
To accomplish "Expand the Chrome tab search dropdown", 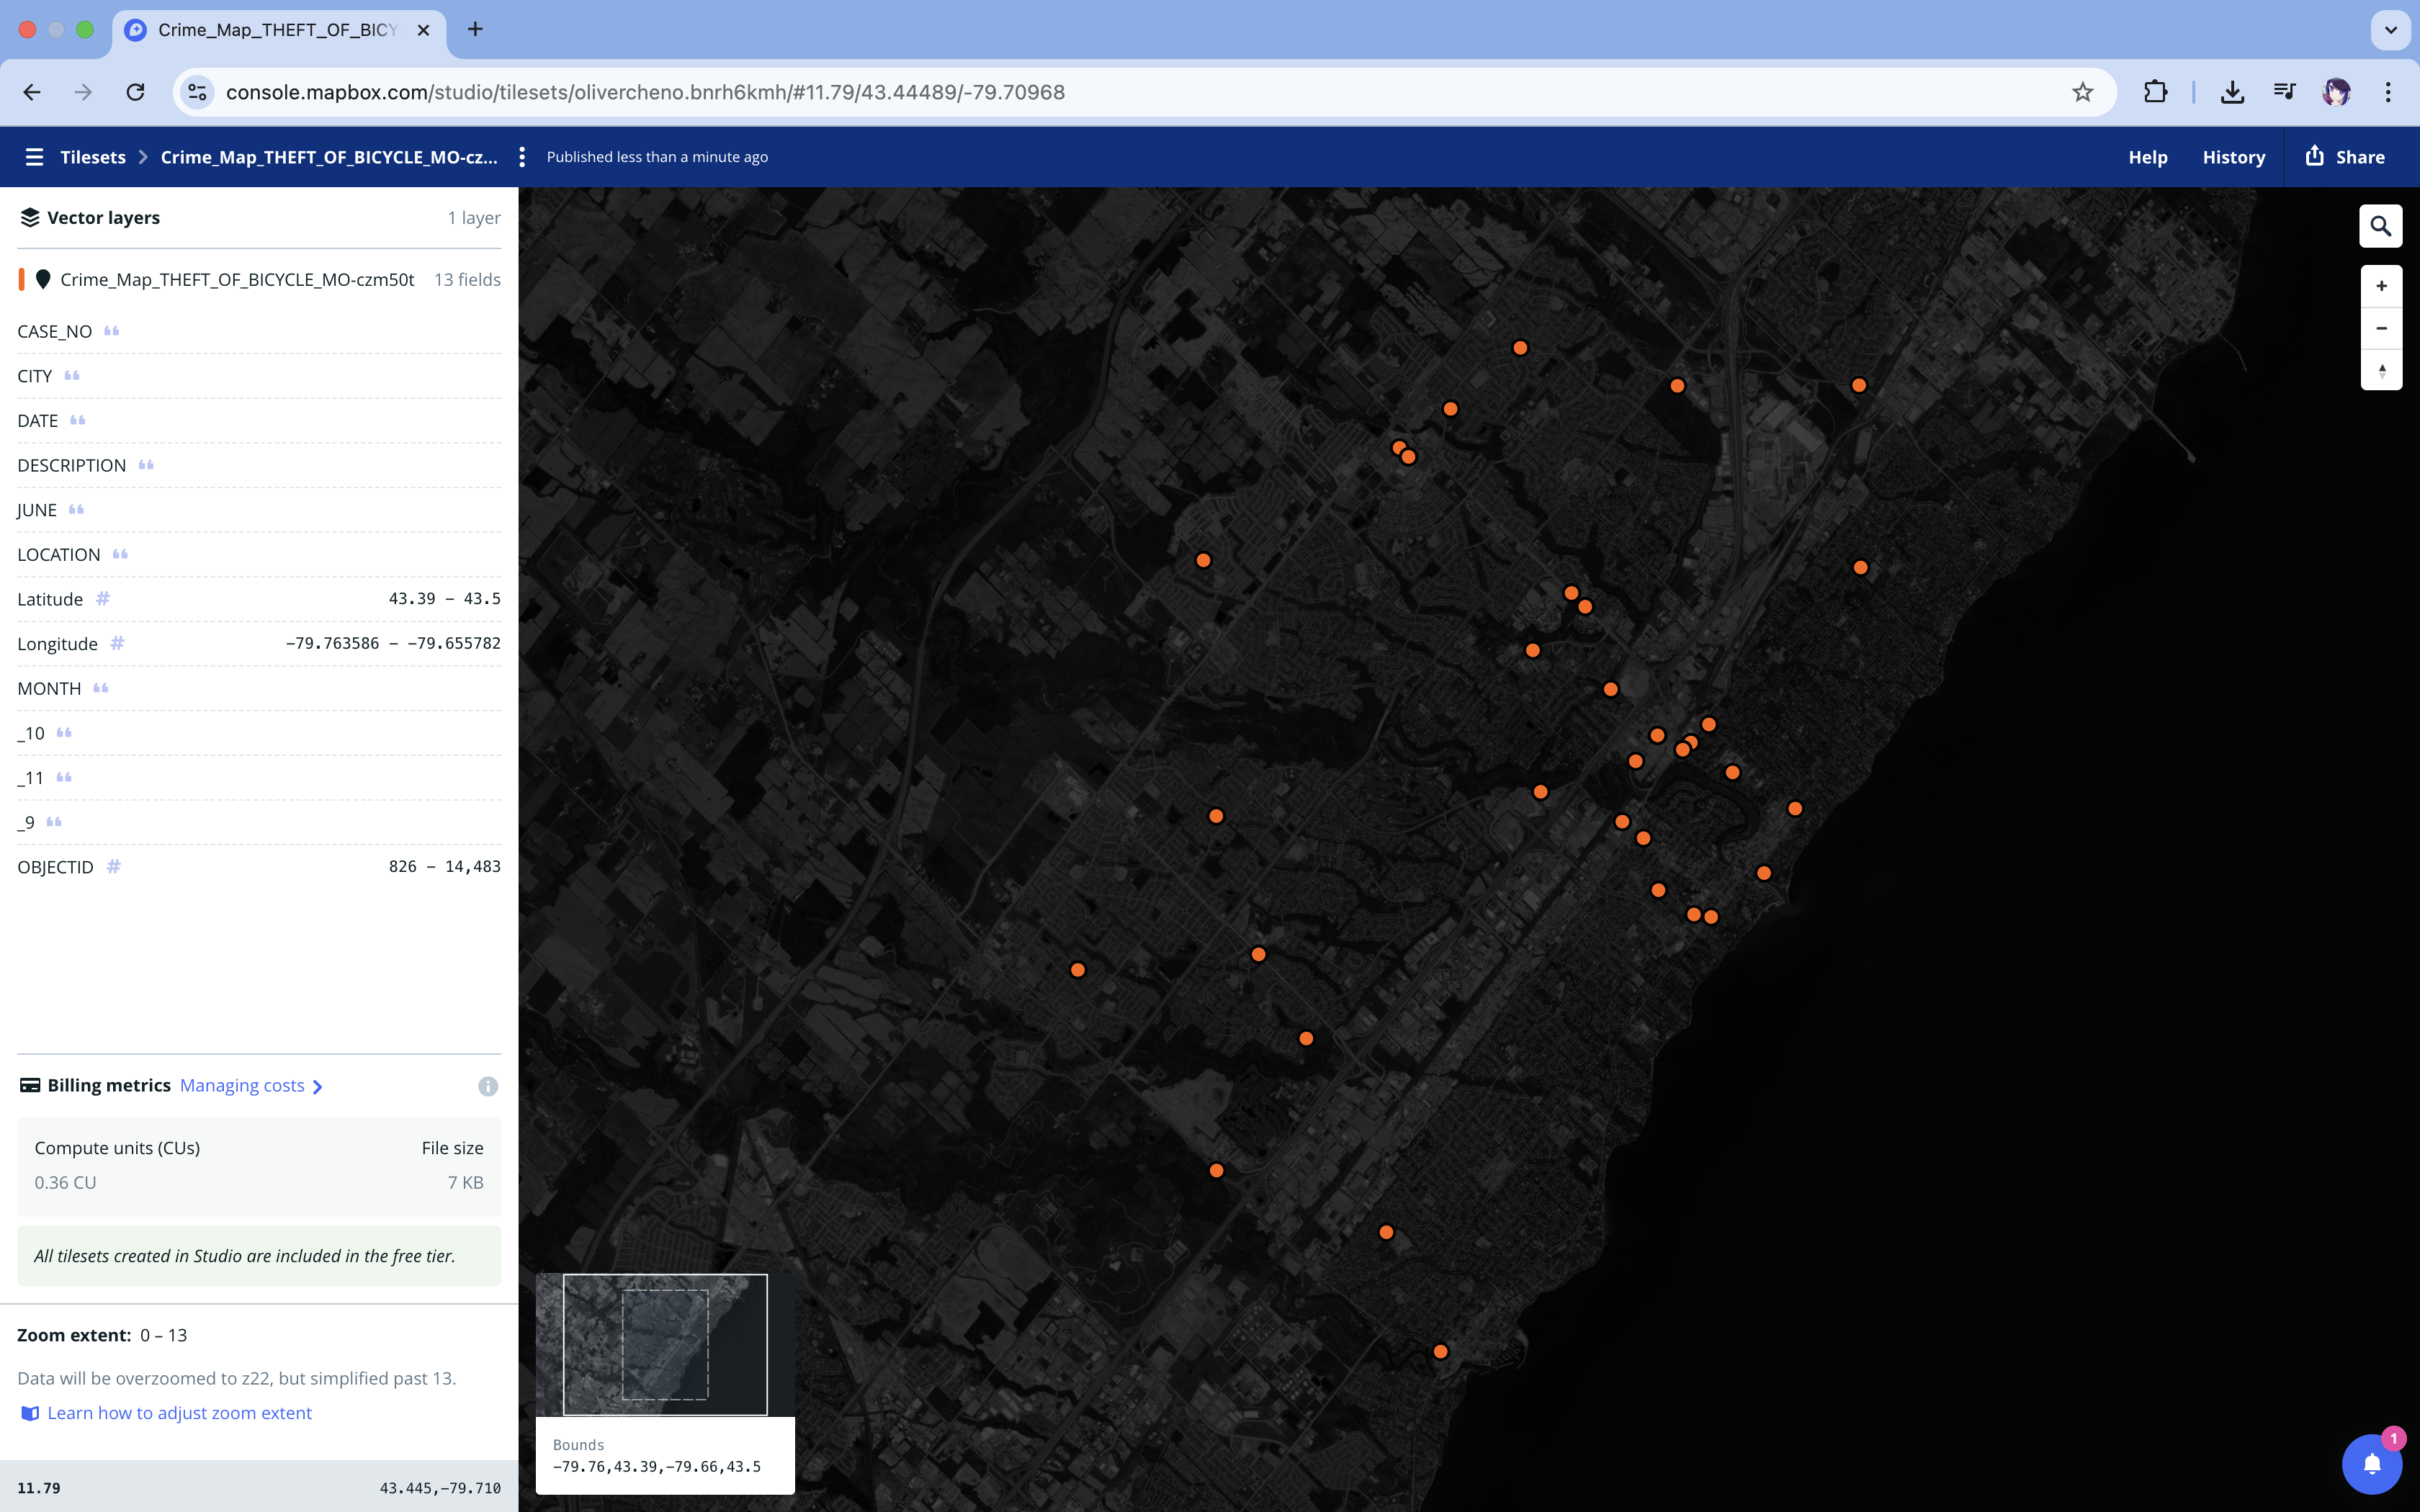I will 2390,30.
